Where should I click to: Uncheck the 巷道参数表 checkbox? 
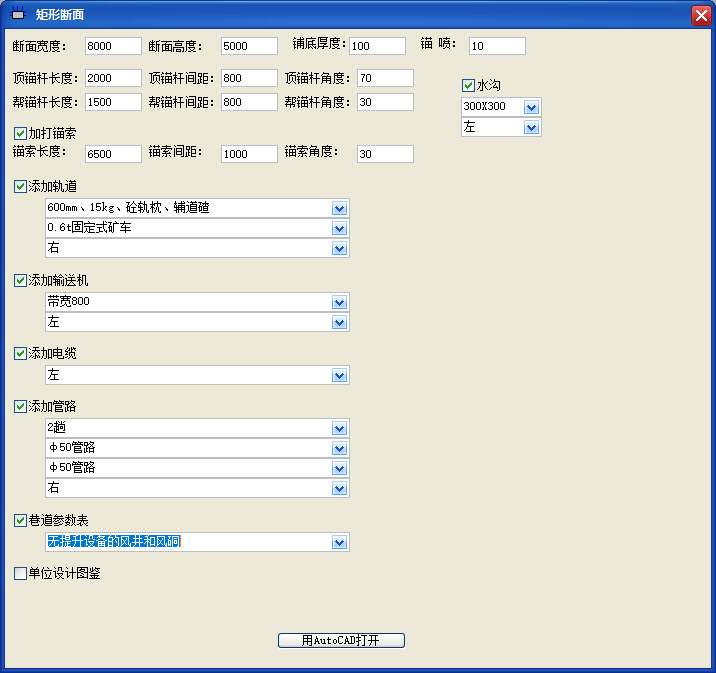point(20,521)
